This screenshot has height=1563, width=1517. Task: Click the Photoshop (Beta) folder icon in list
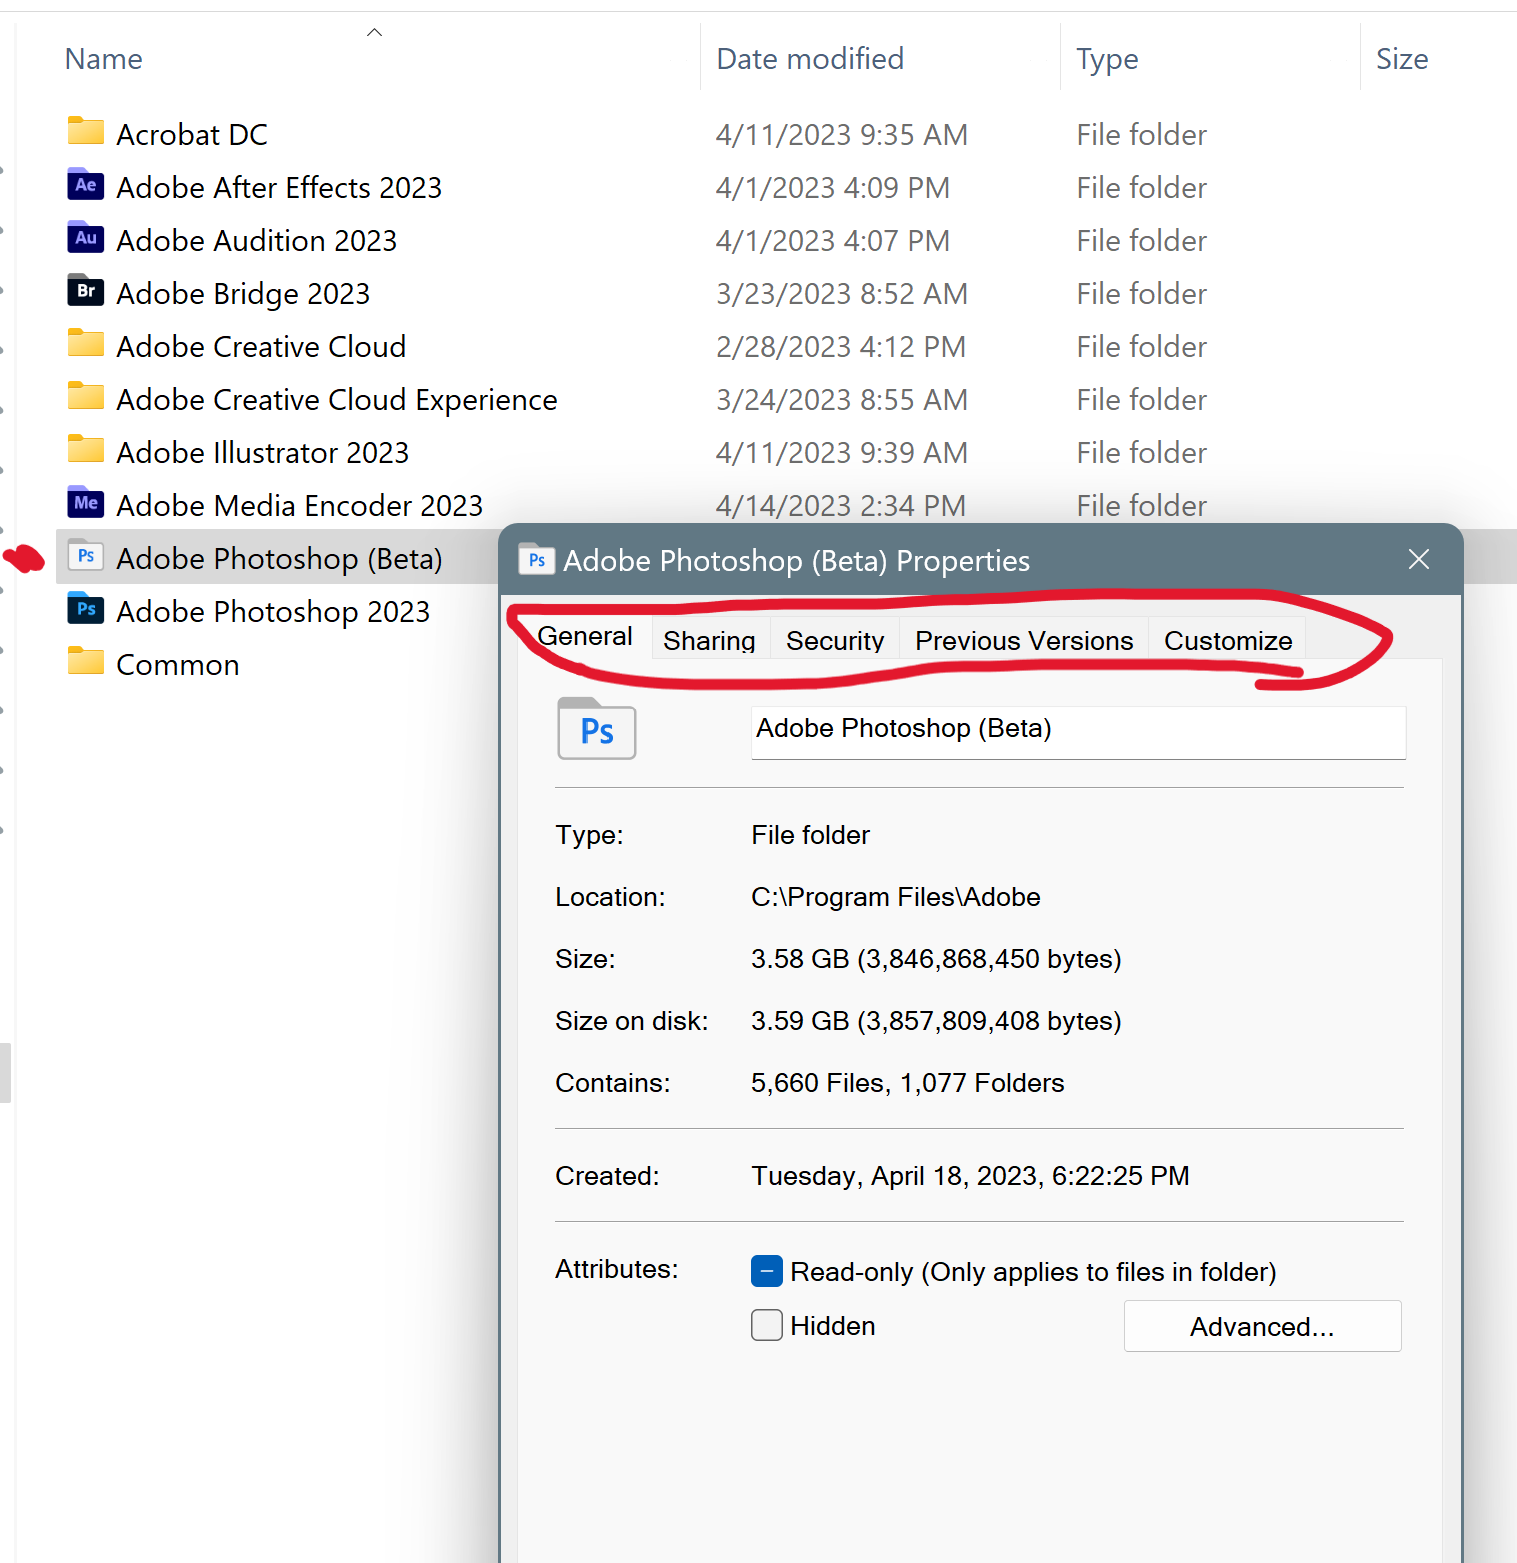click(86, 556)
